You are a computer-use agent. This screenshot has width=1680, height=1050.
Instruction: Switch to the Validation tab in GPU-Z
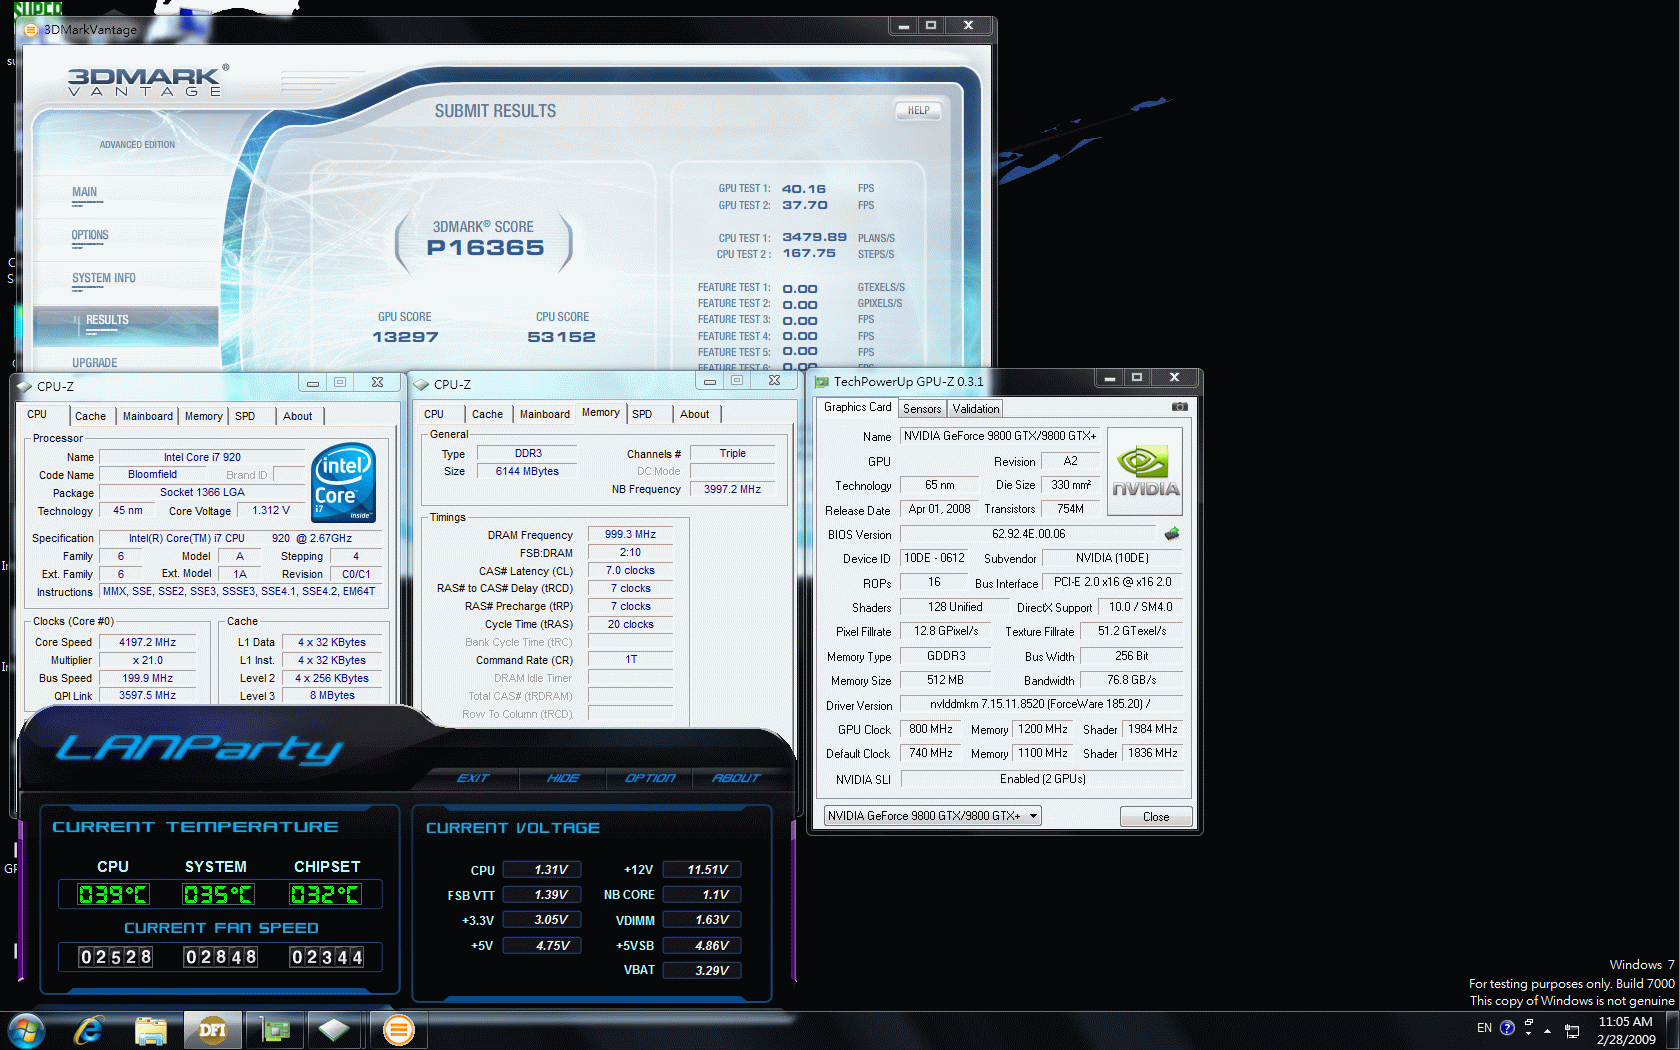pos(976,409)
